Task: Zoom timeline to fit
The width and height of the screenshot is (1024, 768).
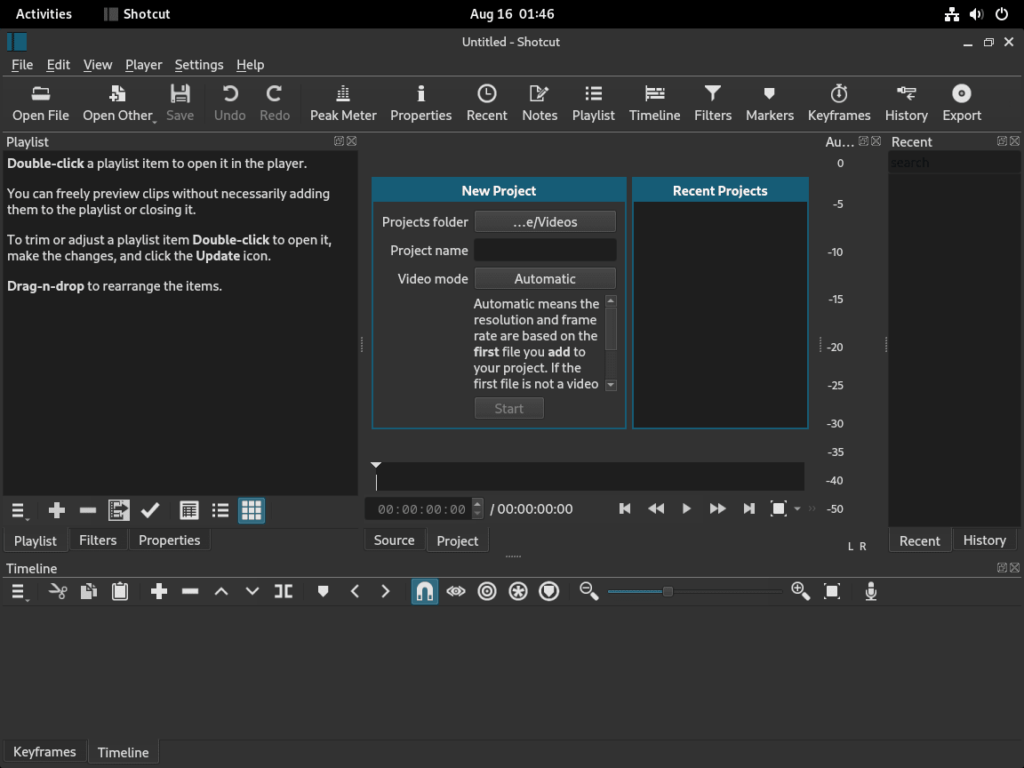Action: coord(832,592)
